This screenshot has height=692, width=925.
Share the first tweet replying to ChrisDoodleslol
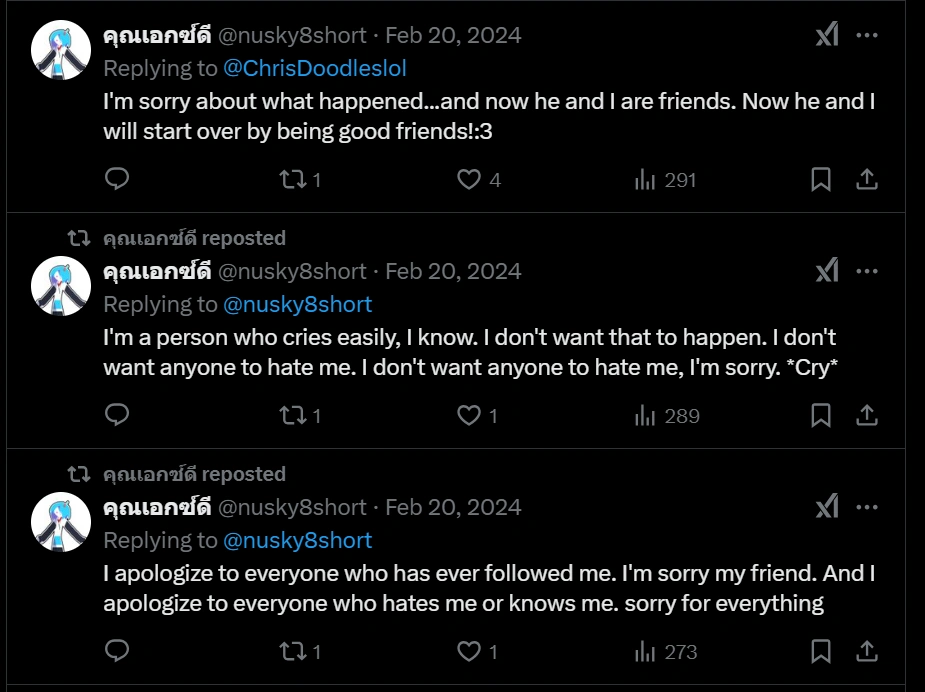tap(867, 180)
